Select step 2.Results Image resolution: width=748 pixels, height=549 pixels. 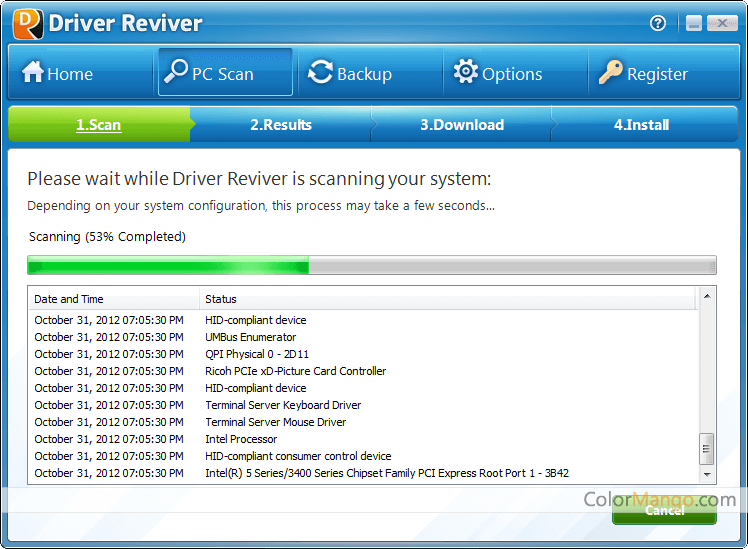[x=281, y=124]
